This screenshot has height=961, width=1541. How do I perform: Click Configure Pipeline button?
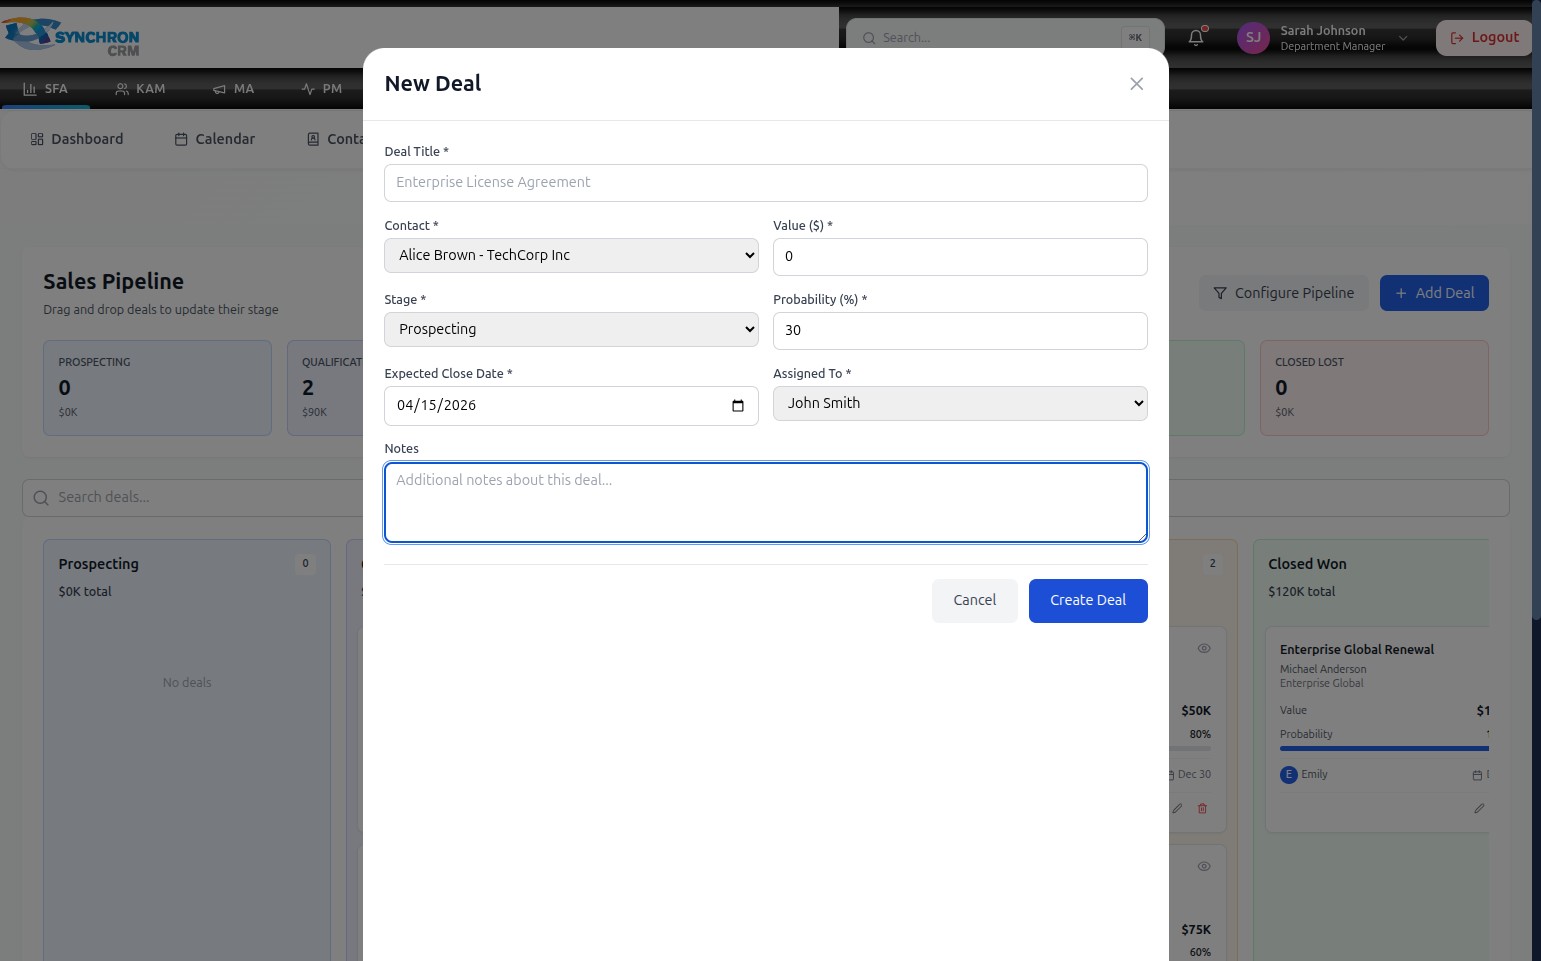(x=1284, y=293)
